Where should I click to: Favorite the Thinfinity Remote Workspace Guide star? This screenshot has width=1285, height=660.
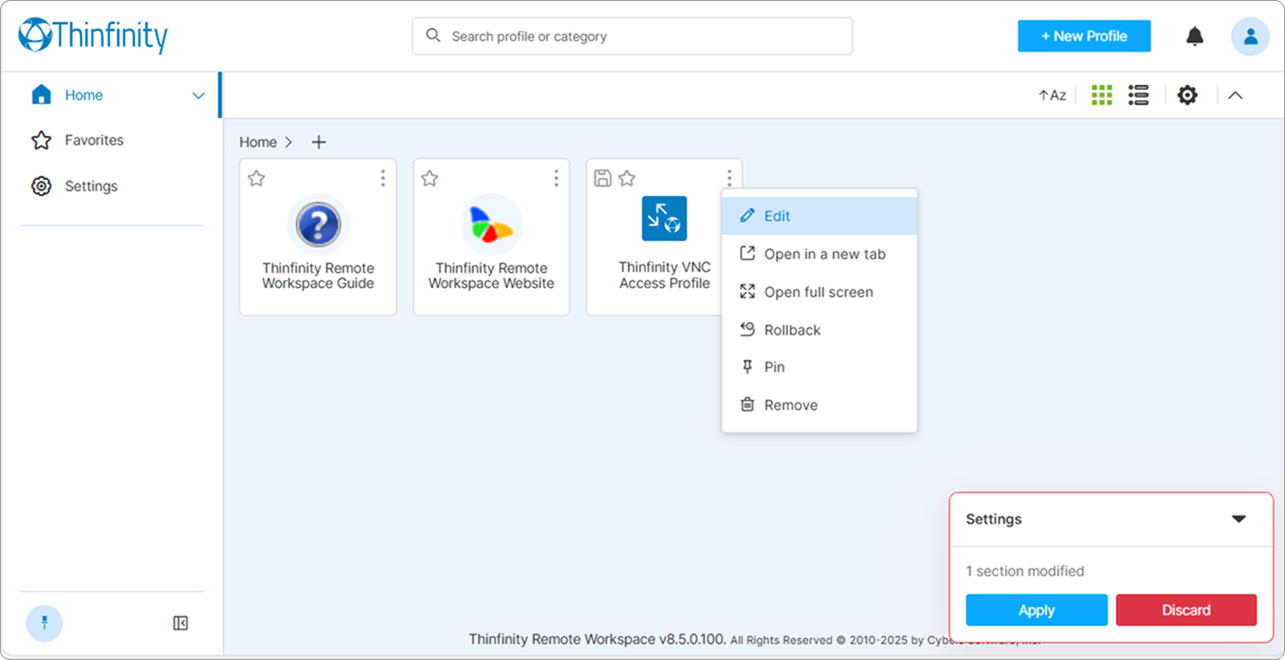pos(256,178)
